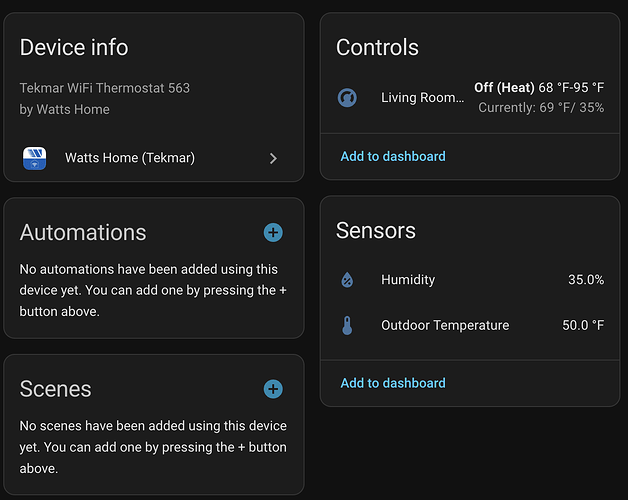Viewport: 628px width, 500px height.
Task: Click the Scenes heading
Action: point(55,389)
